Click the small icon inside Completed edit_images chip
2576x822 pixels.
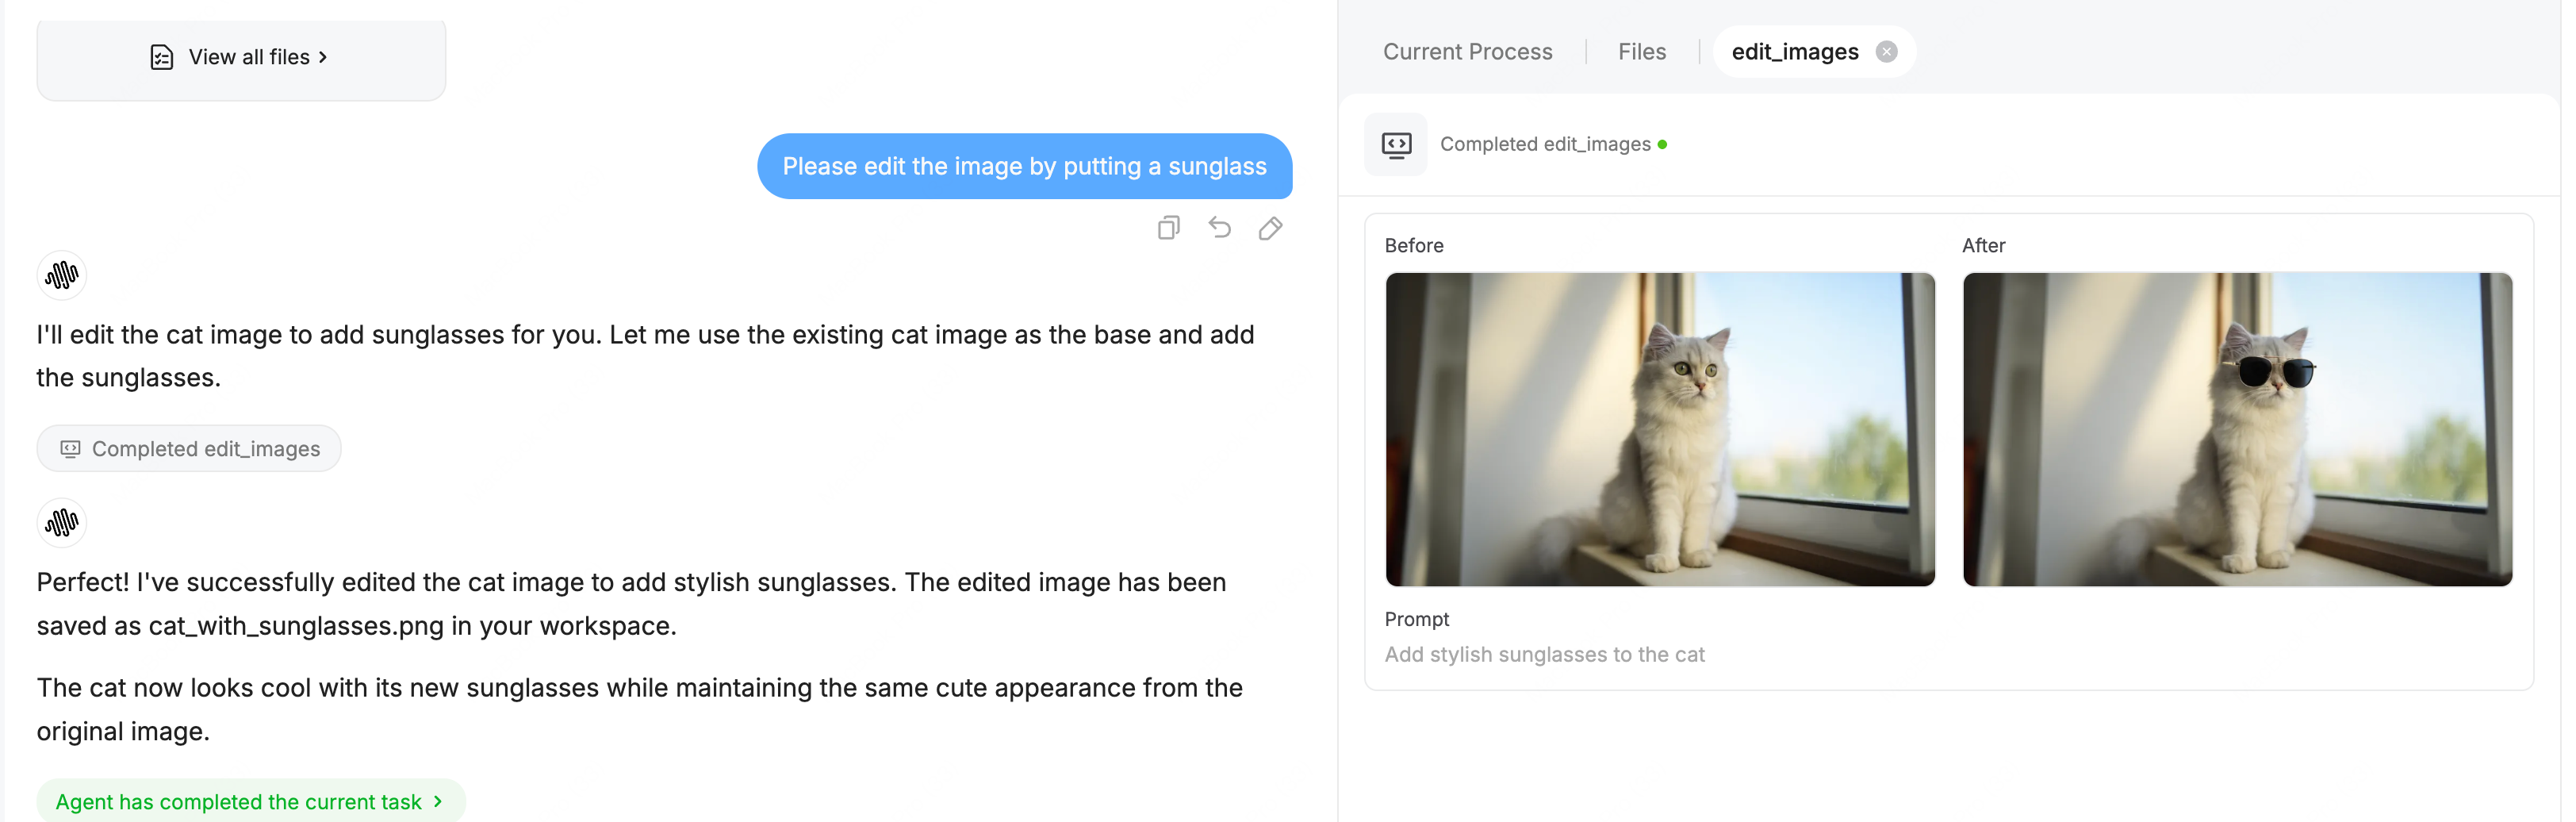70,449
